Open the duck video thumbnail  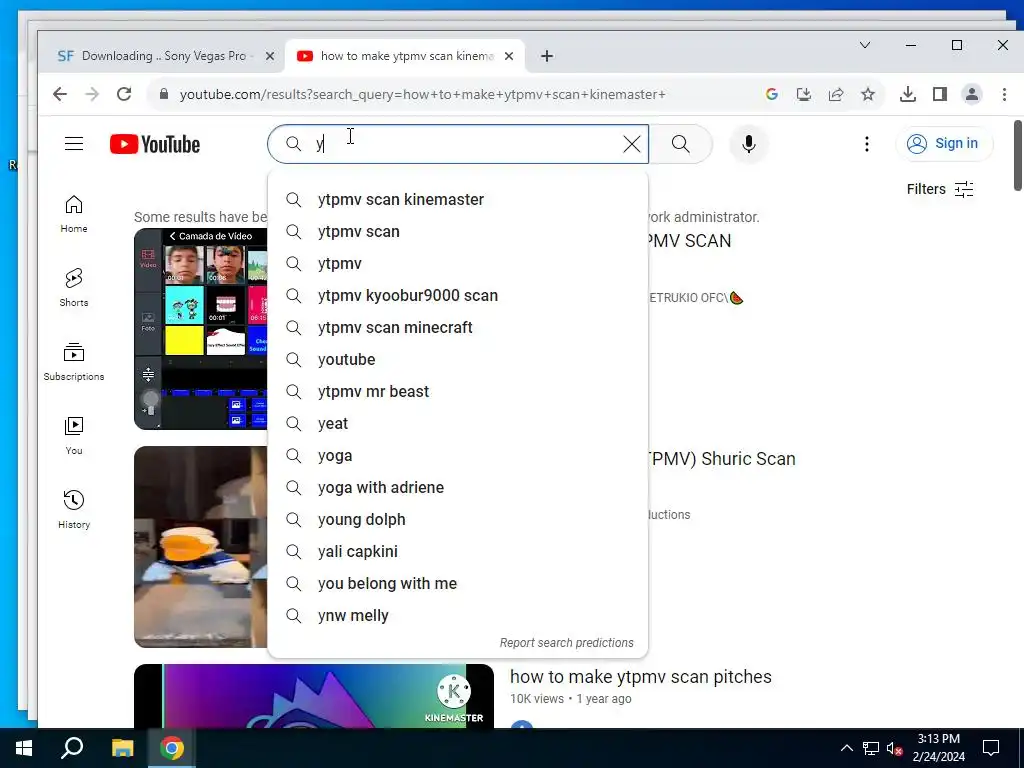tap(200, 547)
